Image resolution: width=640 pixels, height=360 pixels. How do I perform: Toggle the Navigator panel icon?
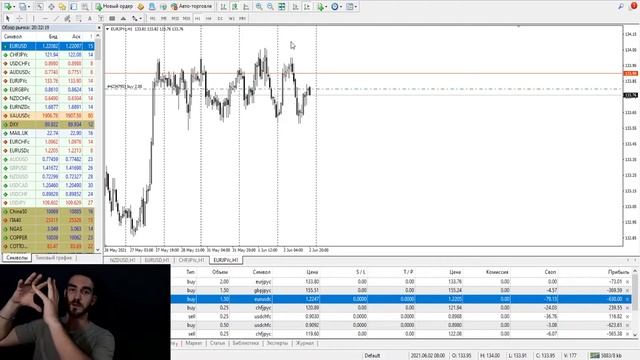[x=62, y=7]
